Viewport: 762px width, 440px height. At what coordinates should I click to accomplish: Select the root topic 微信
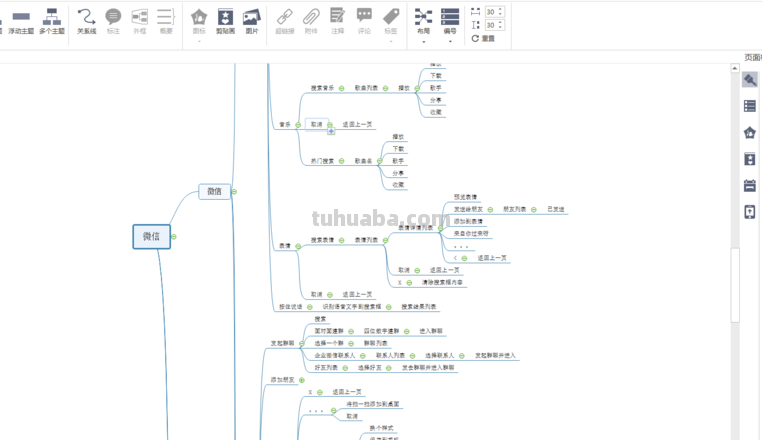tap(152, 237)
